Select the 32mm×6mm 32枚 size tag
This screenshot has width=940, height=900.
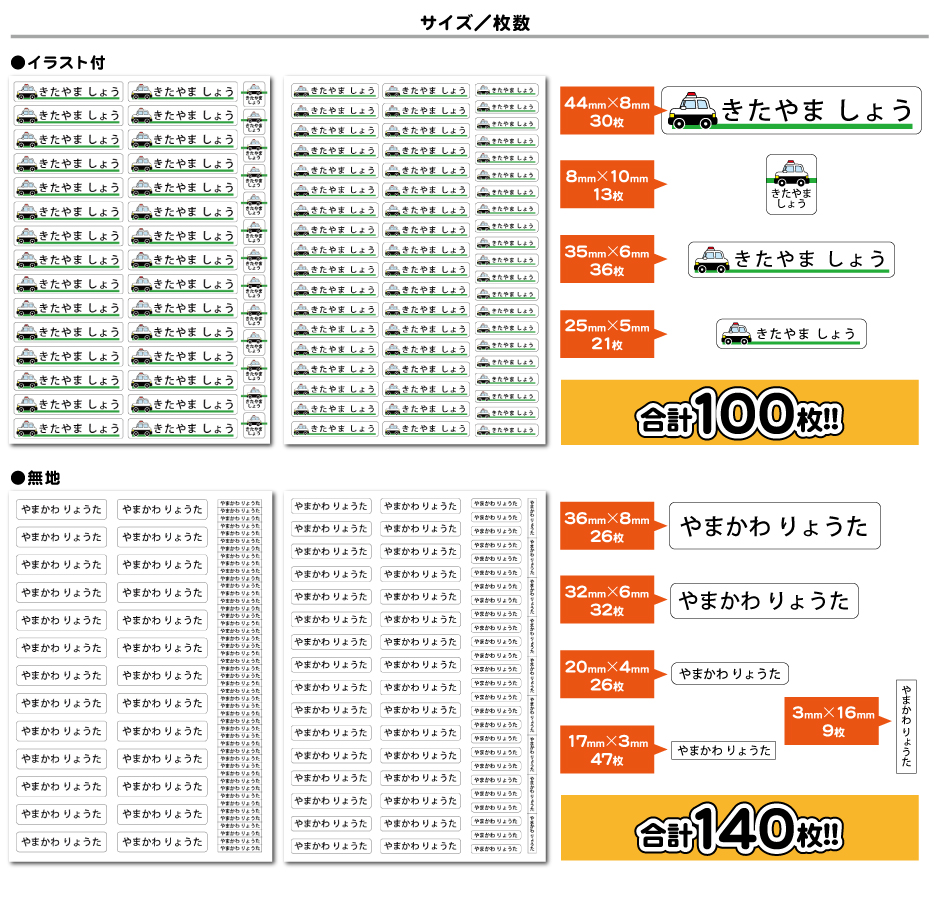(x=606, y=600)
